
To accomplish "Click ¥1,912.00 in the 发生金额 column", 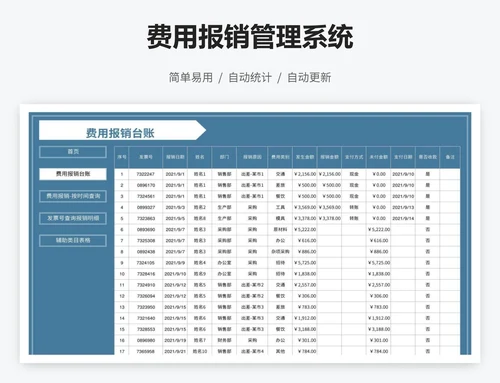I will coord(305,318).
